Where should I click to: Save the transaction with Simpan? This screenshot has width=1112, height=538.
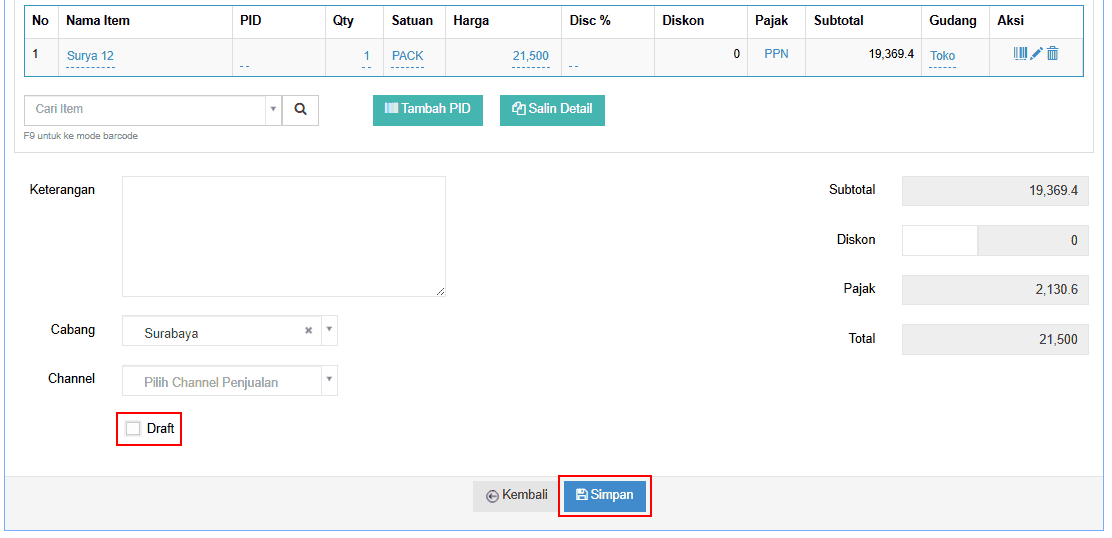(605, 496)
